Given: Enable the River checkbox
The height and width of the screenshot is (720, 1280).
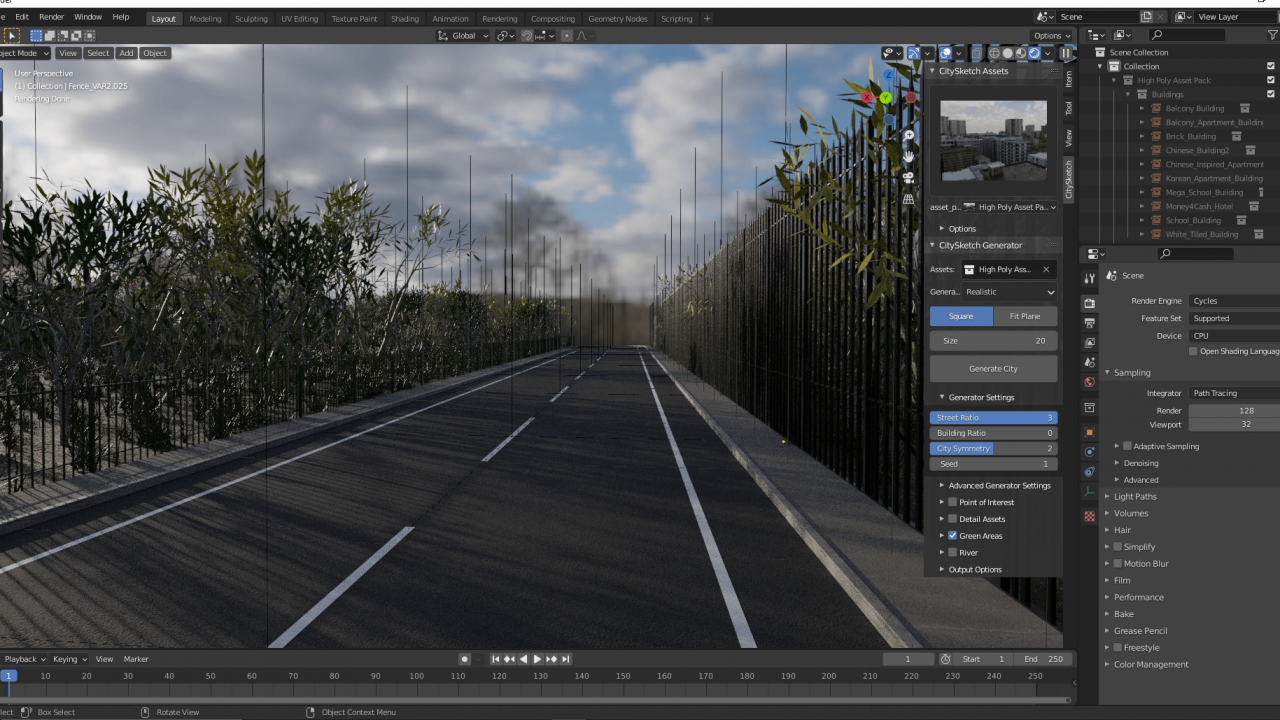Looking at the screenshot, I should tap(952, 553).
